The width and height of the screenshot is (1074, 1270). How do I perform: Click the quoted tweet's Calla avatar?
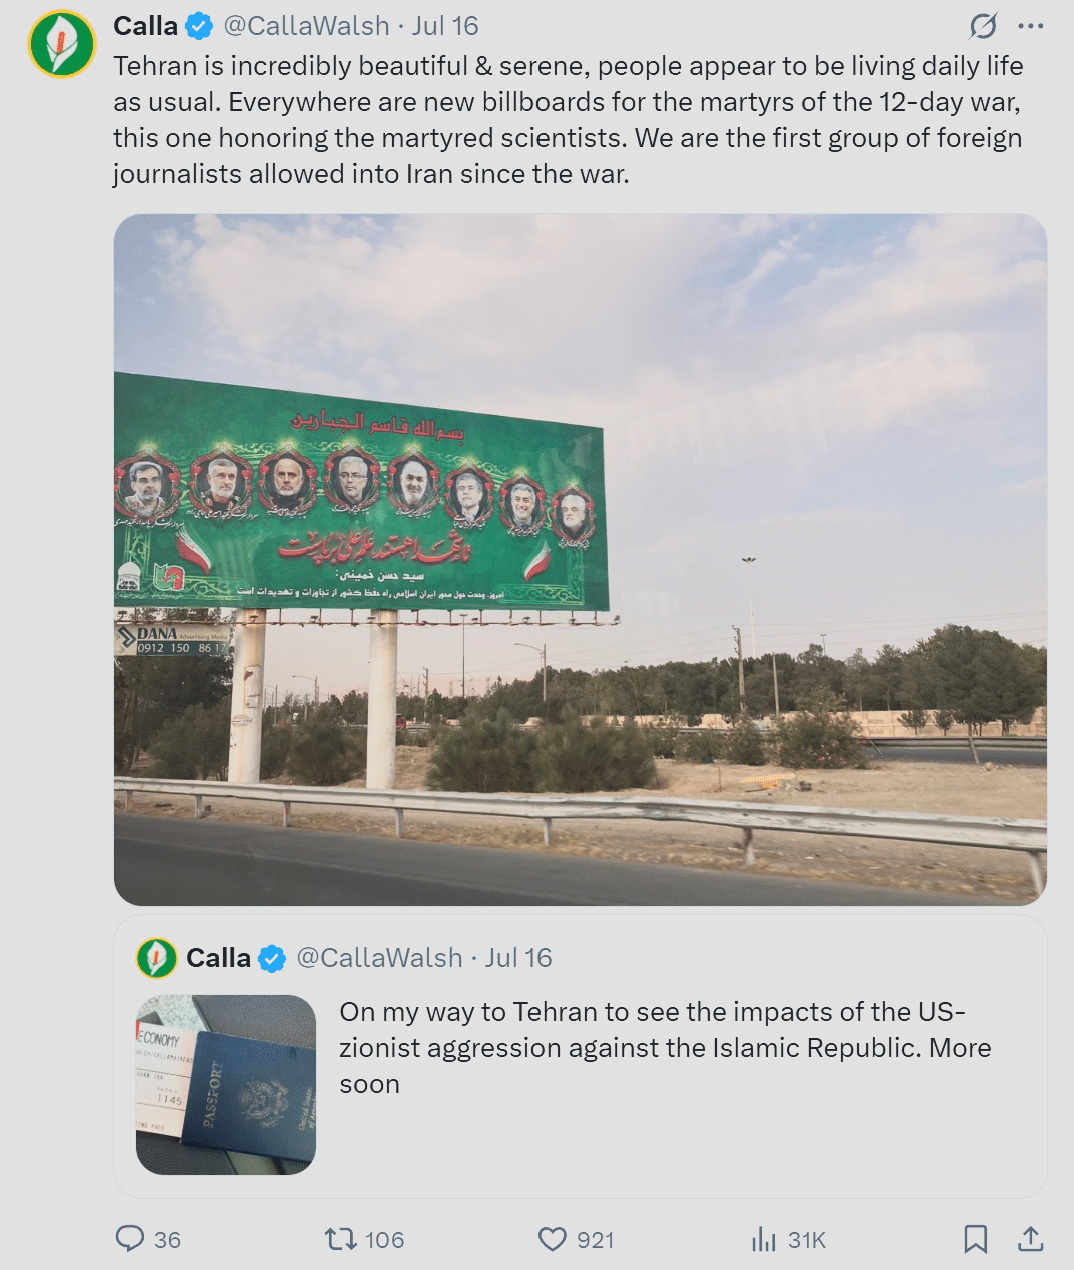(x=156, y=958)
